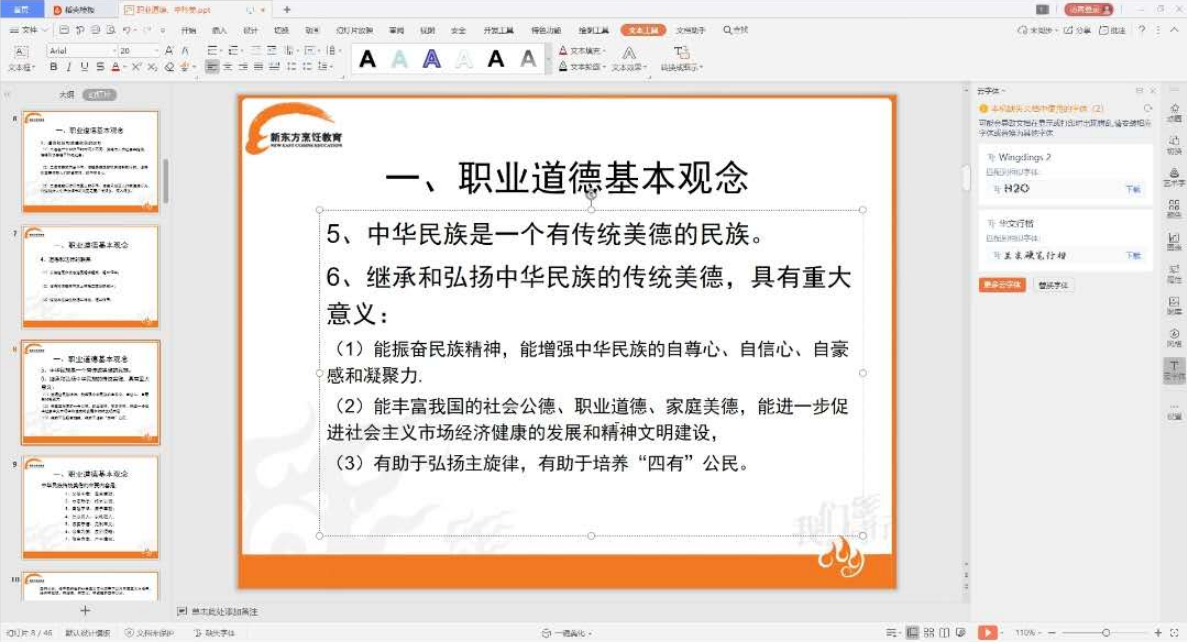The width and height of the screenshot is (1187, 642).
Task: Download the H2O font
Action: click(1132, 189)
